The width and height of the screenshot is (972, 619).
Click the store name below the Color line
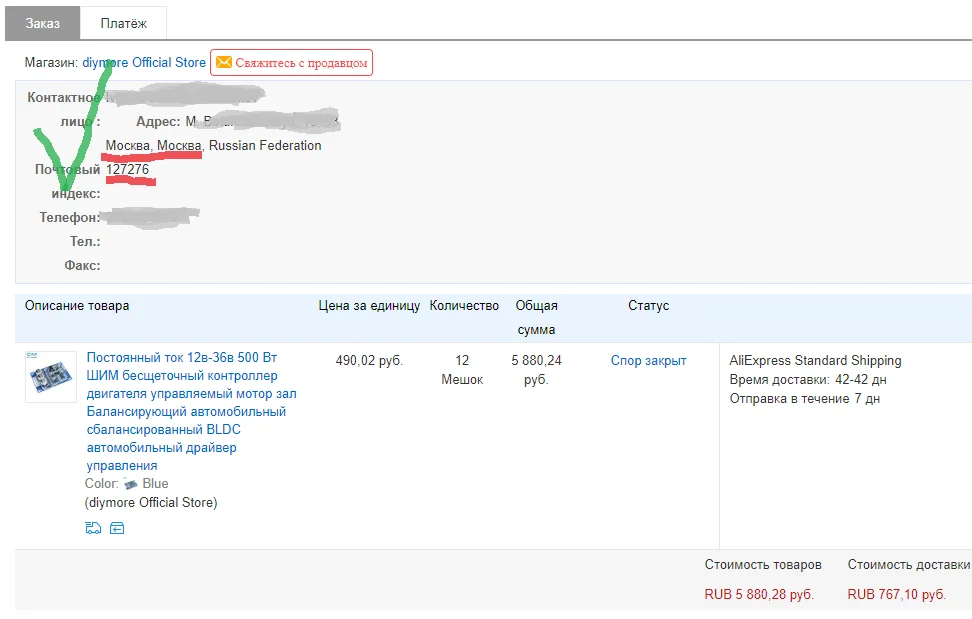pos(151,502)
